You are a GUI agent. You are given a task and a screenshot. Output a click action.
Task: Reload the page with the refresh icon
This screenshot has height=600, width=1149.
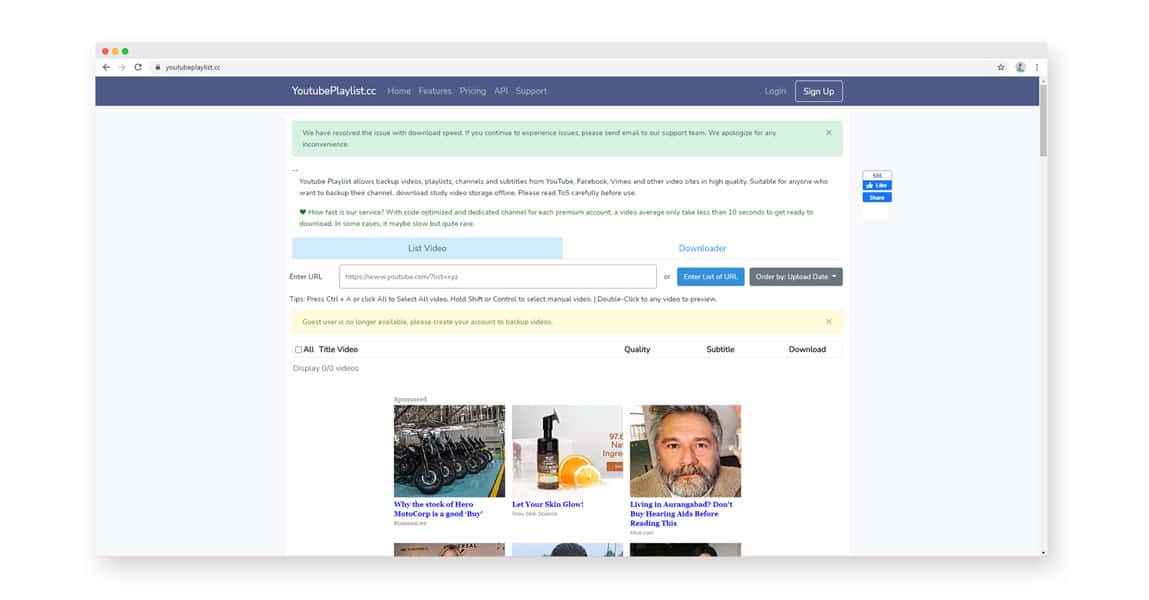click(138, 67)
